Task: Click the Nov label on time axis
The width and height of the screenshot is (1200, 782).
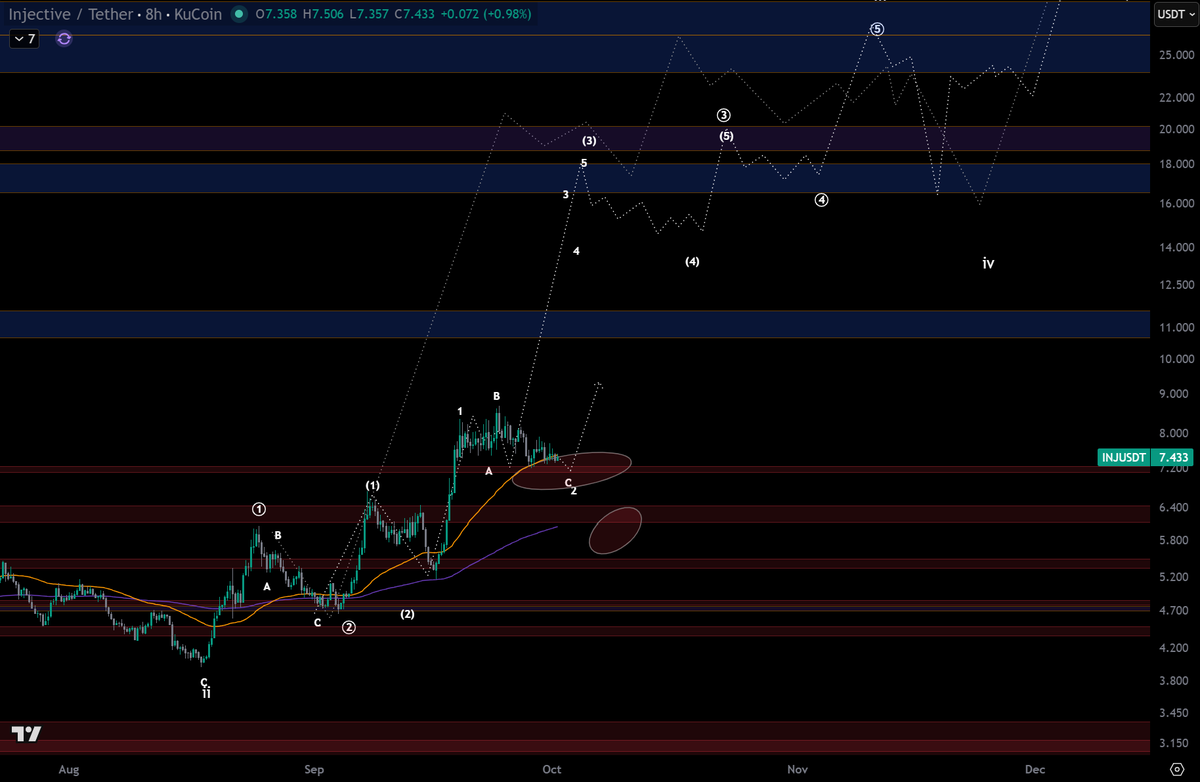Action: click(x=797, y=769)
